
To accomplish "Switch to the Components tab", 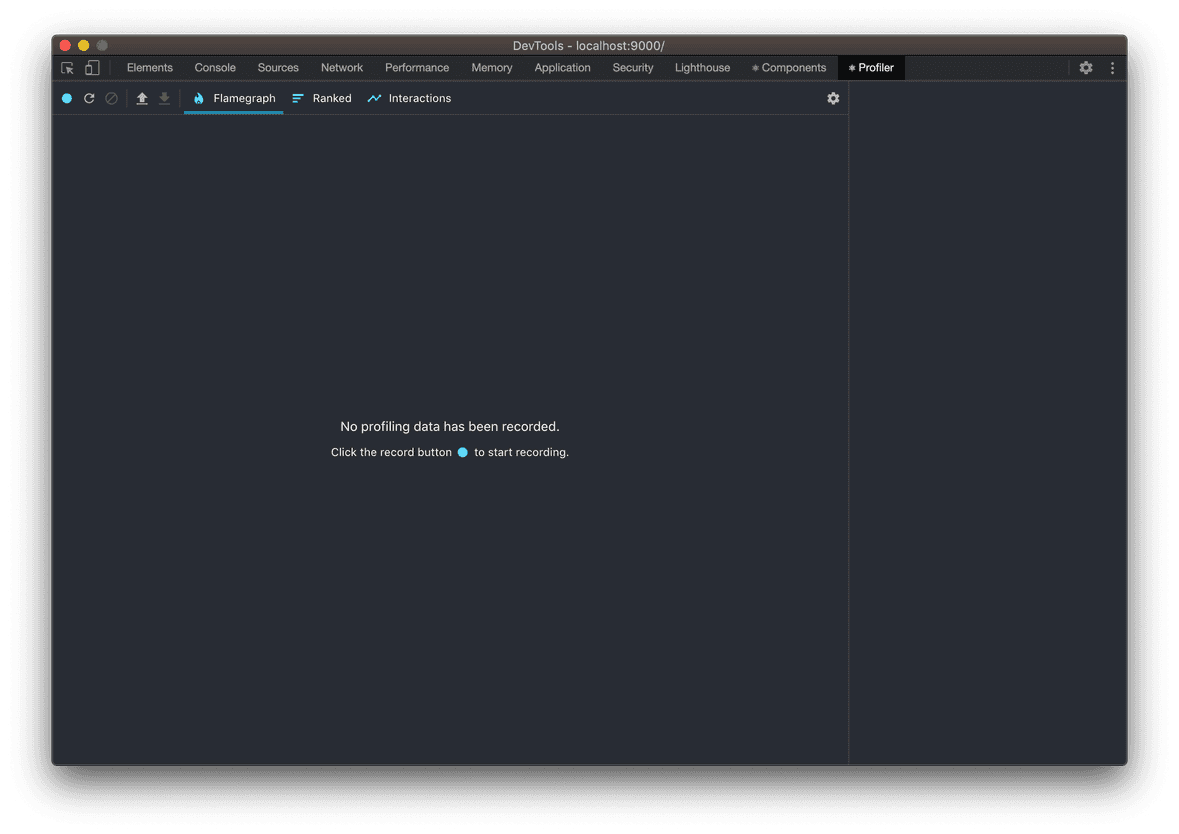I will click(789, 67).
